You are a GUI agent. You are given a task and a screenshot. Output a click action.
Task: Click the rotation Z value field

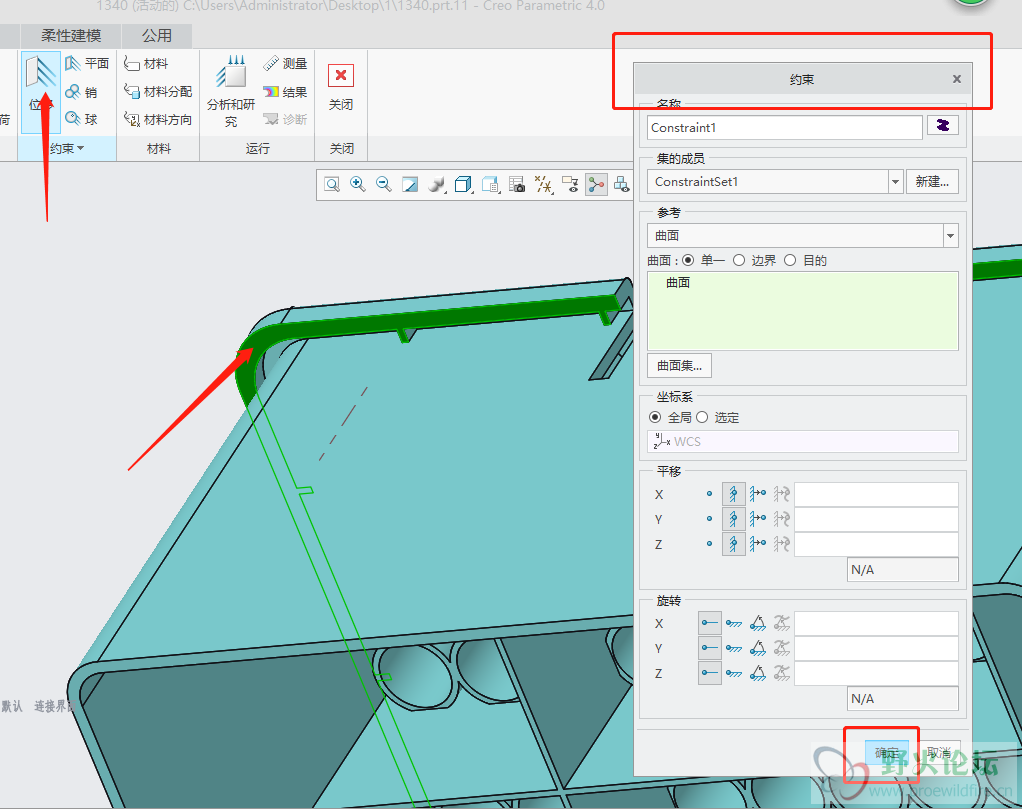click(x=877, y=673)
